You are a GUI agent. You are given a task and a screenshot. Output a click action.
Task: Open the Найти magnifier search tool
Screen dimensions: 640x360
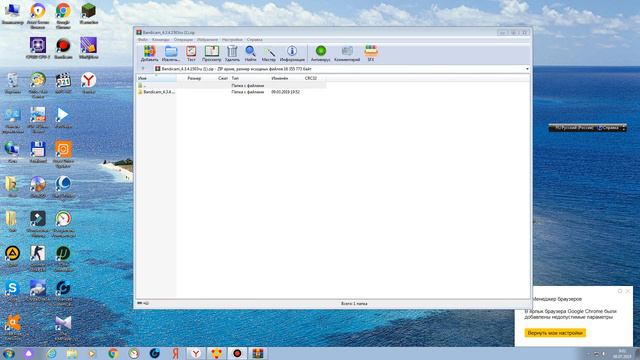(250, 53)
